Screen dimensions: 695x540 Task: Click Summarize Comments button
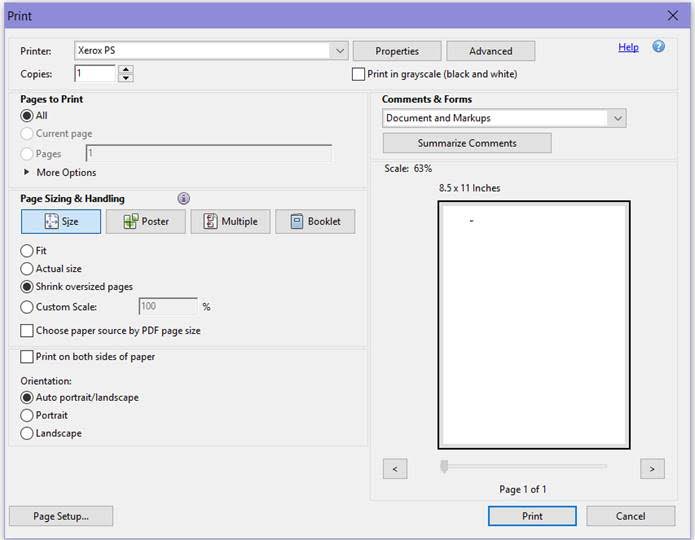tap(467, 143)
